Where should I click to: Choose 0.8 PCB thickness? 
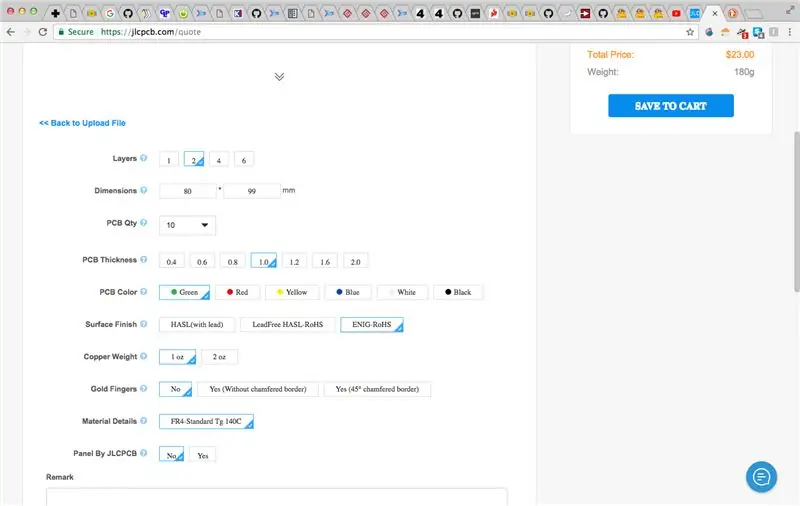click(233, 261)
